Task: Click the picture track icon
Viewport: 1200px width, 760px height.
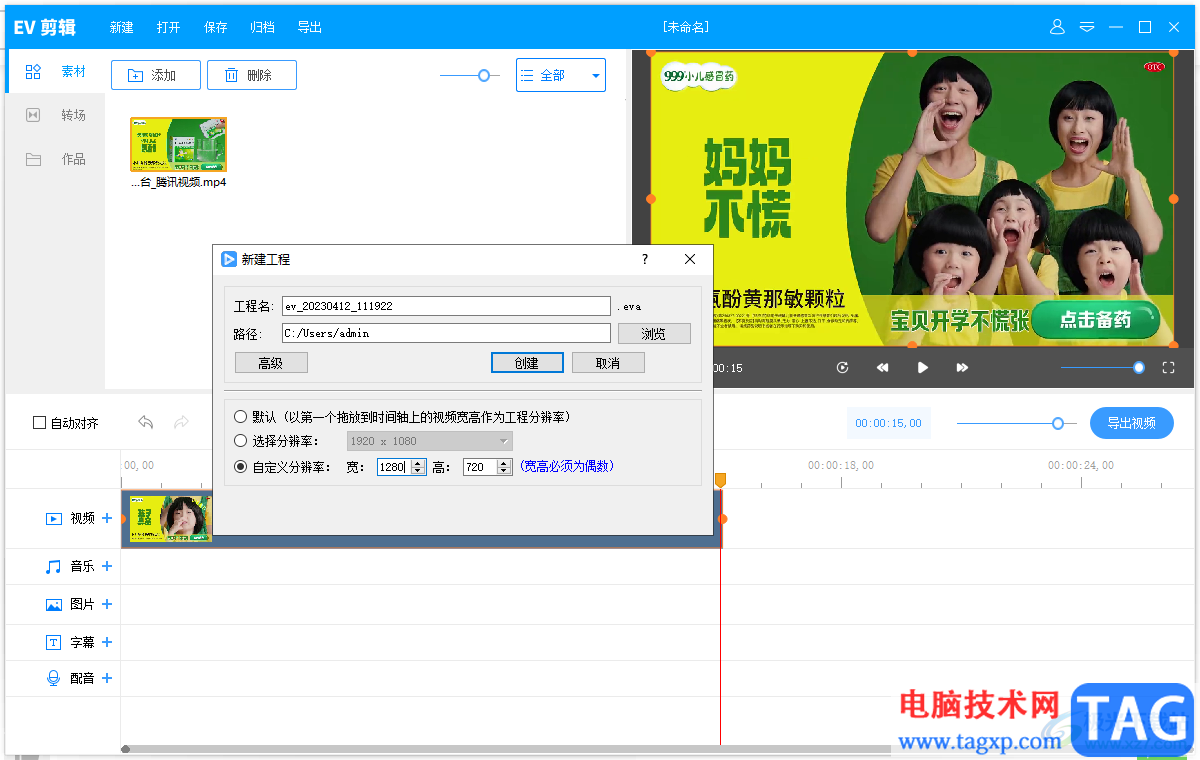Action: tap(54, 605)
